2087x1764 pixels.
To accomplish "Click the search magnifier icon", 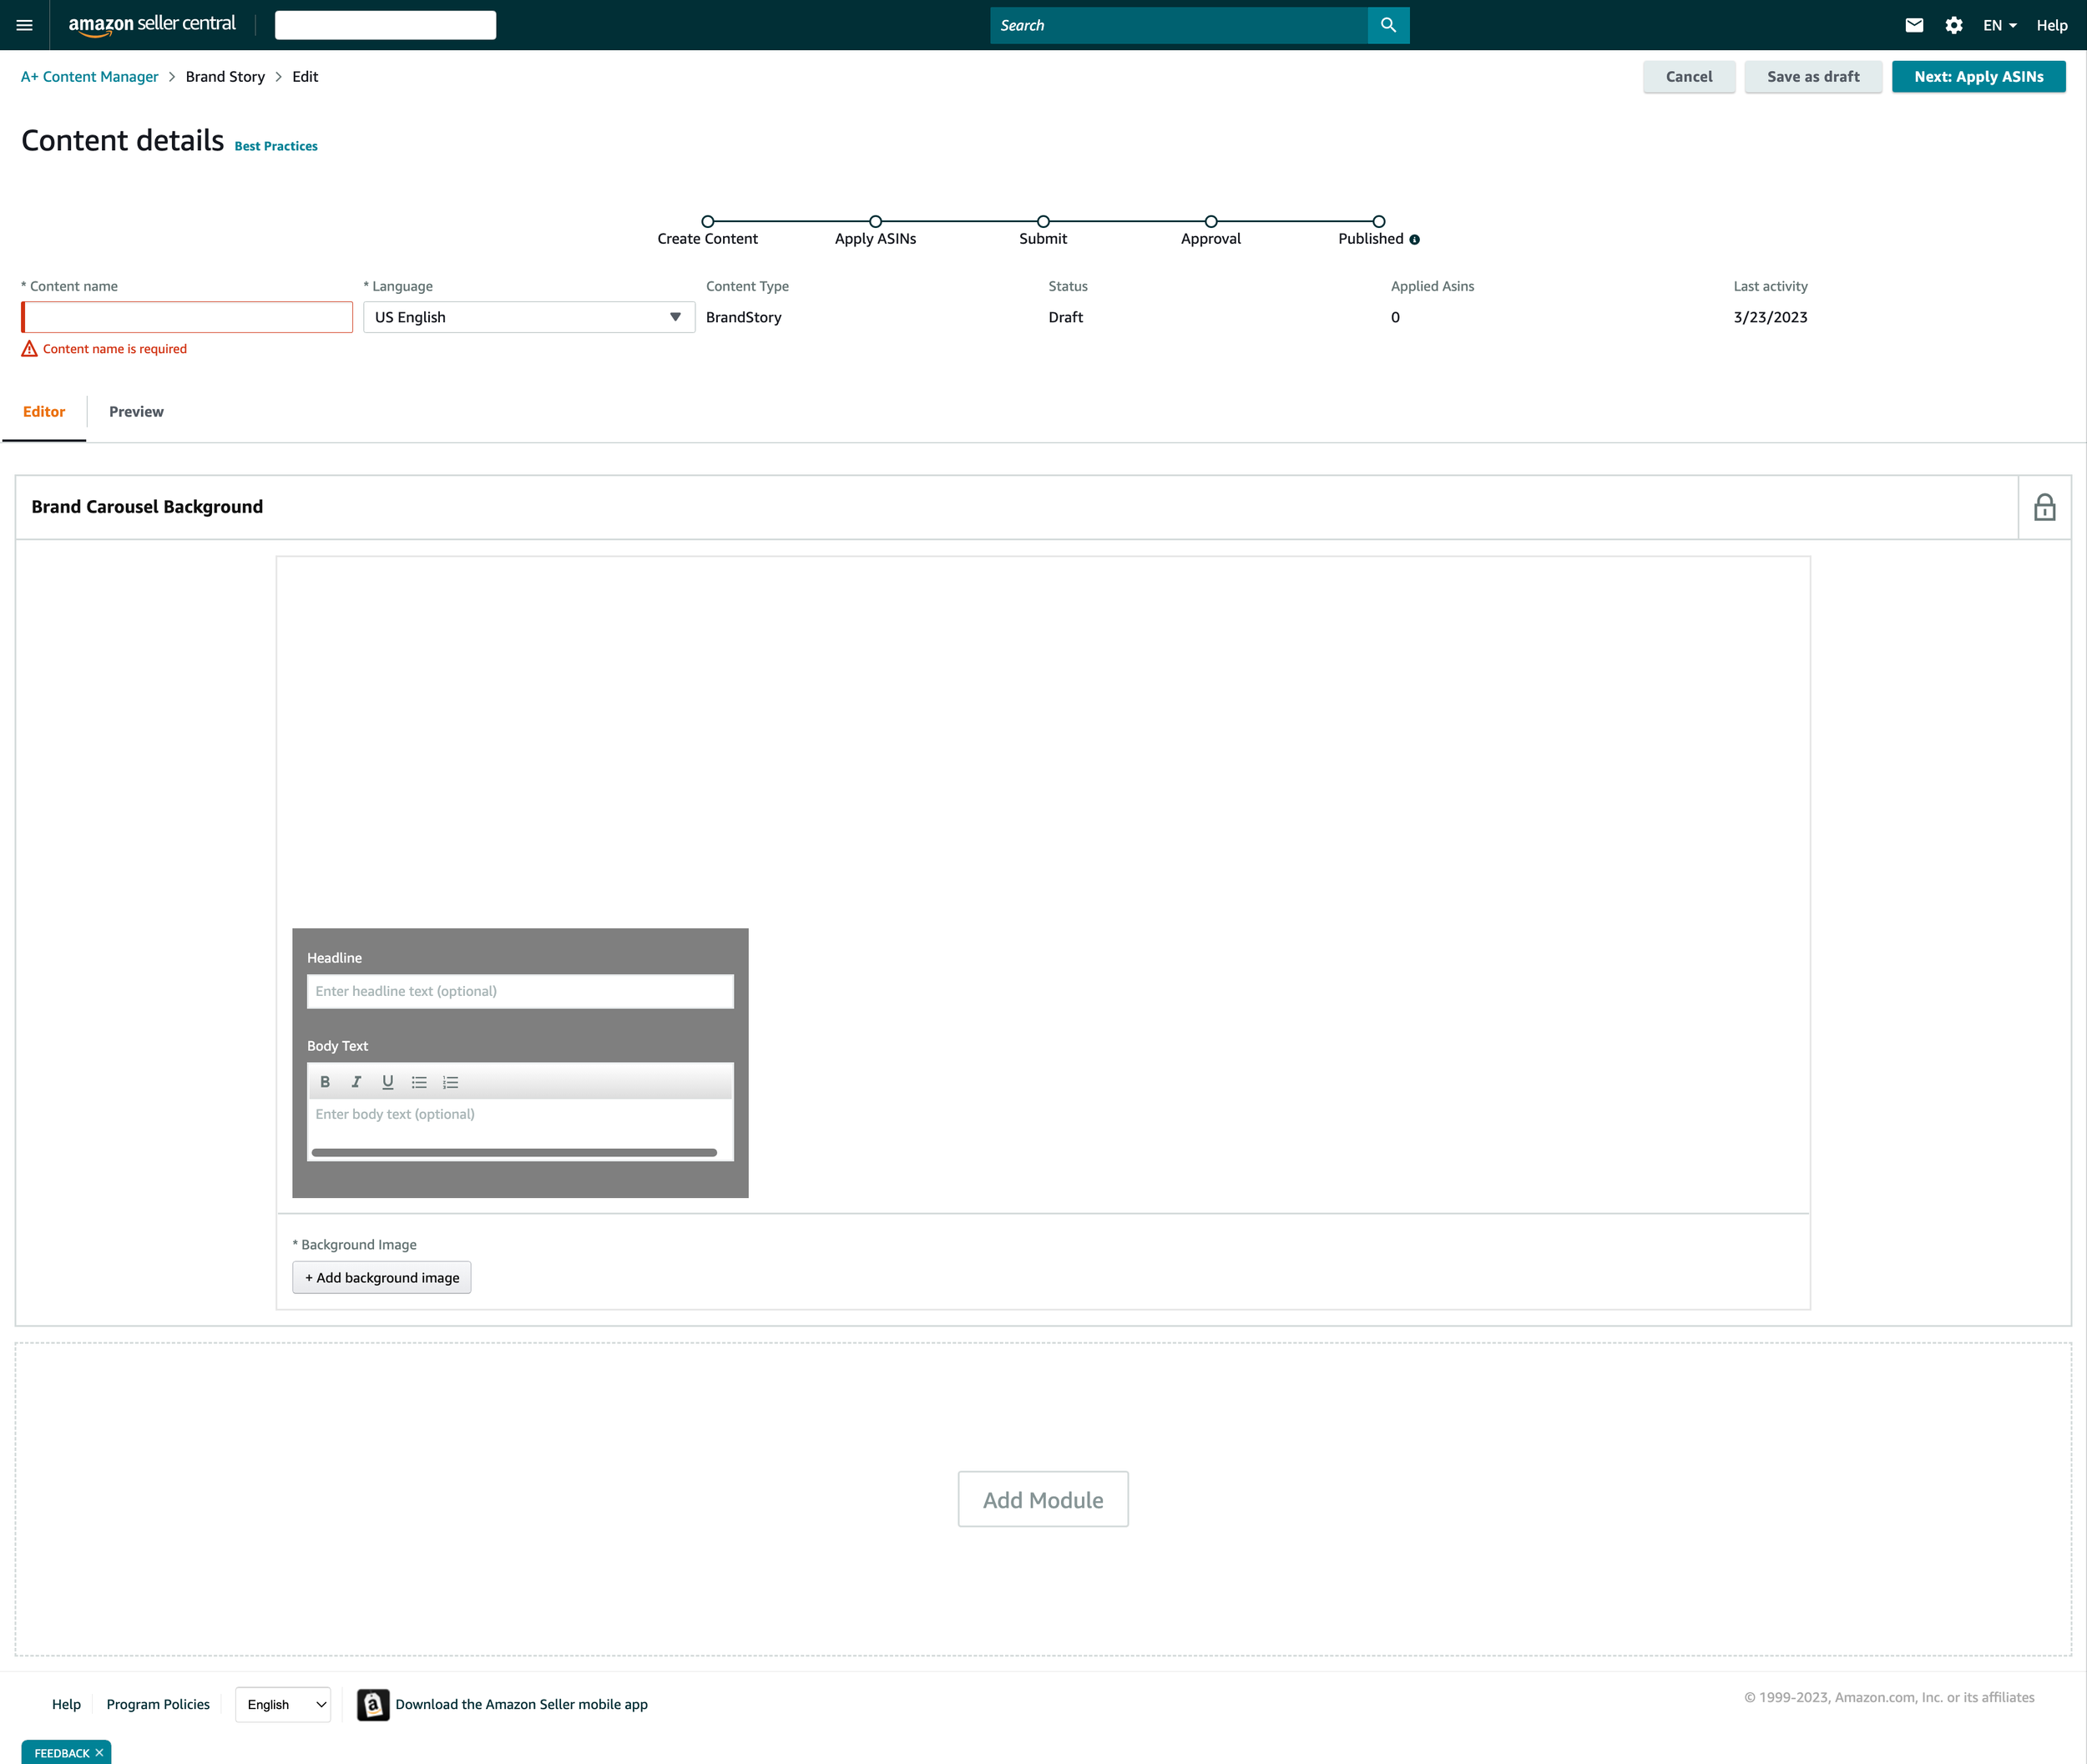I will 1388,25.
